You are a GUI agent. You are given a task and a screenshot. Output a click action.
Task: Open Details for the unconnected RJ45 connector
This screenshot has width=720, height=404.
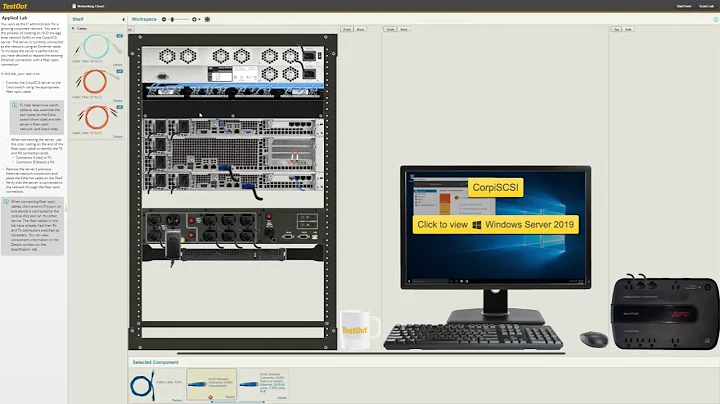(230, 397)
